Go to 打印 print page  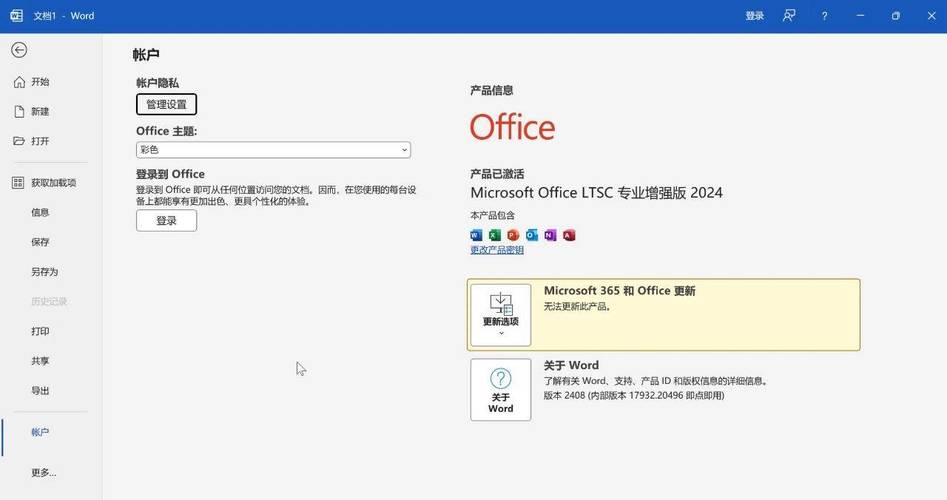click(x=40, y=332)
